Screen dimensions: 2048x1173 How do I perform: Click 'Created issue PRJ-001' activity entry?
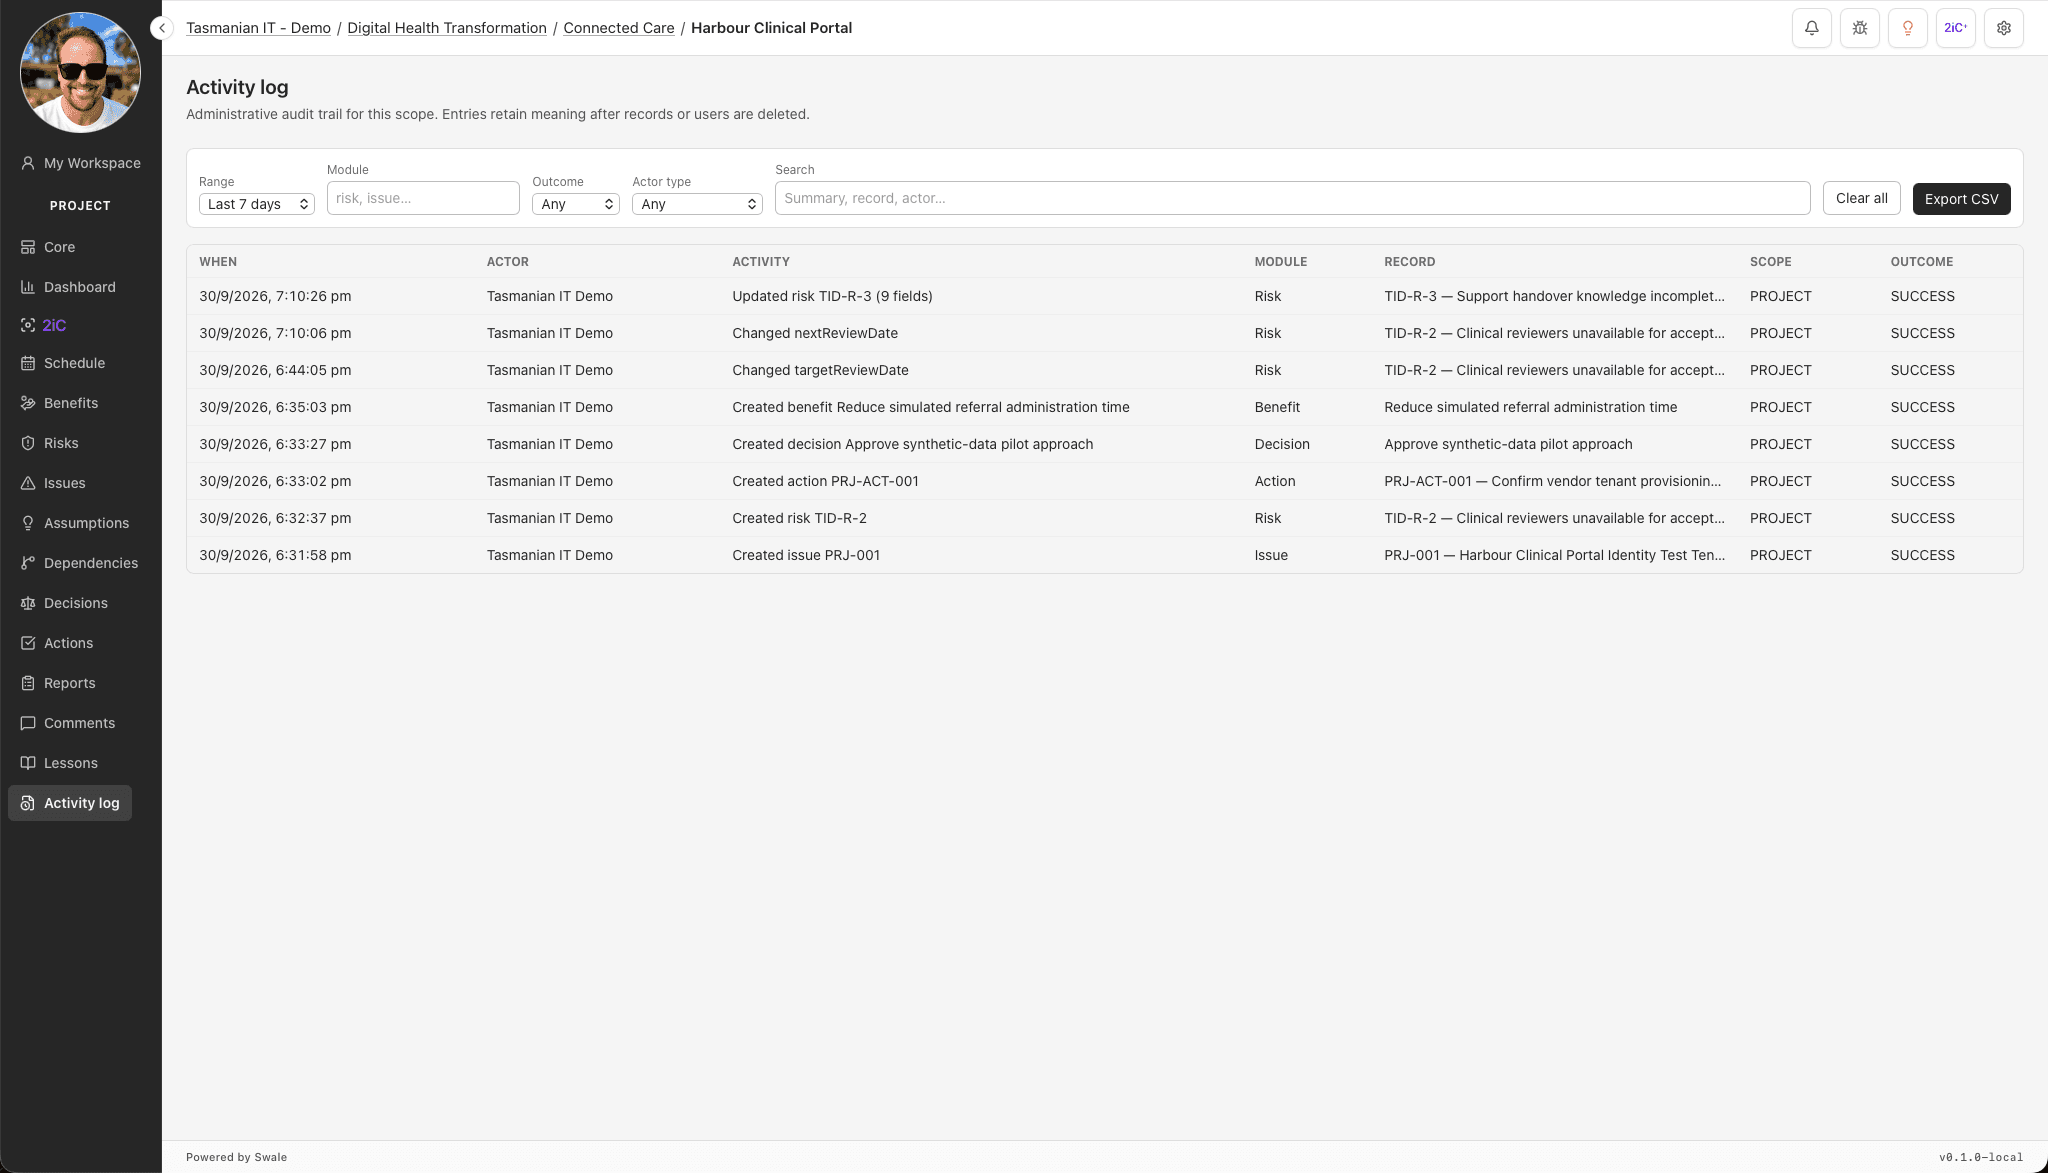click(x=806, y=555)
